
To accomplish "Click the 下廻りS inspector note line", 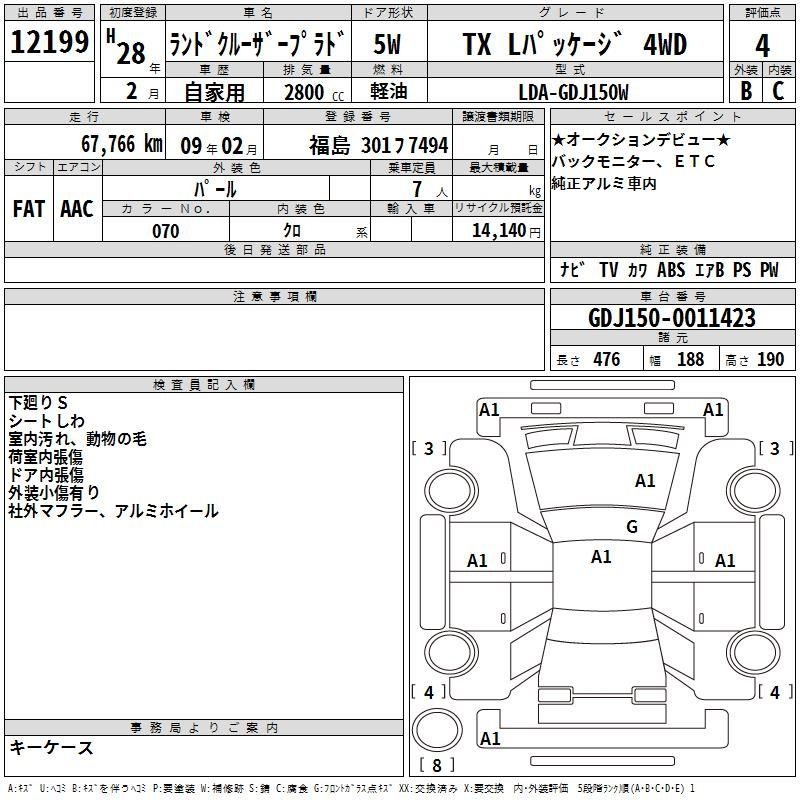I will coord(38,403).
